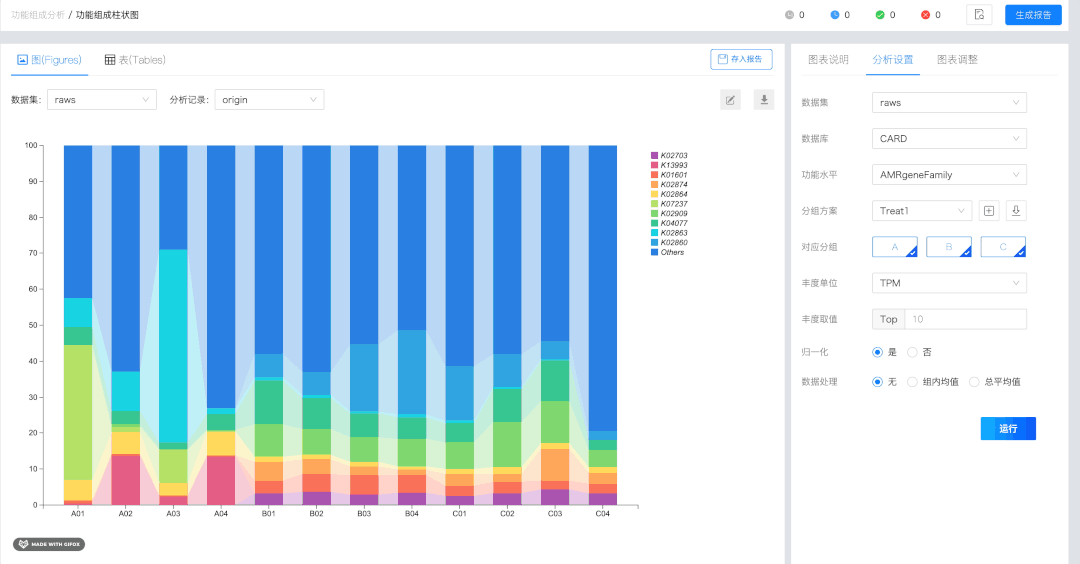
Task: Expand the settings panel 数据集 raws dropdown
Action: pyautogui.click(x=949, y=103)
